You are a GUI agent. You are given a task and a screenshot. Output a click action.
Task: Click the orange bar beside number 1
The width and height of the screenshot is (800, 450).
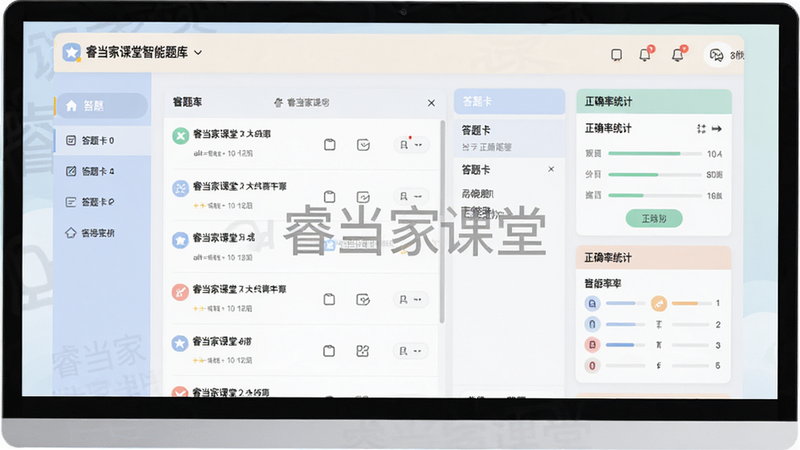(x=692, y=304)
